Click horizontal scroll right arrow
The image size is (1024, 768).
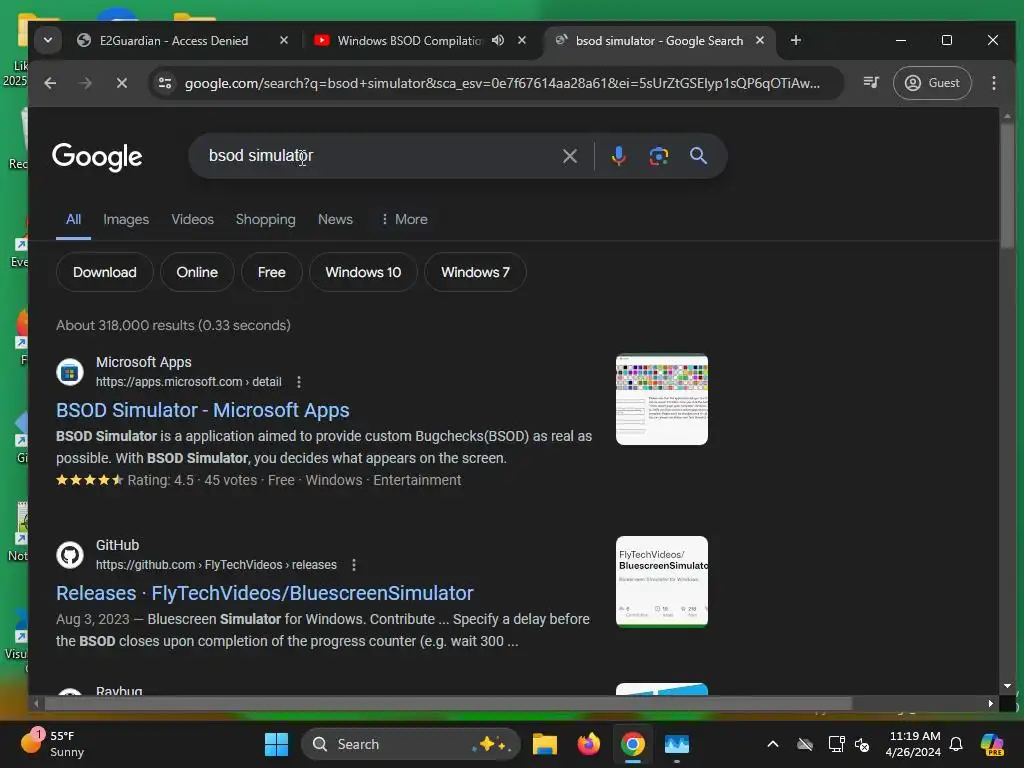coord(991,703)
